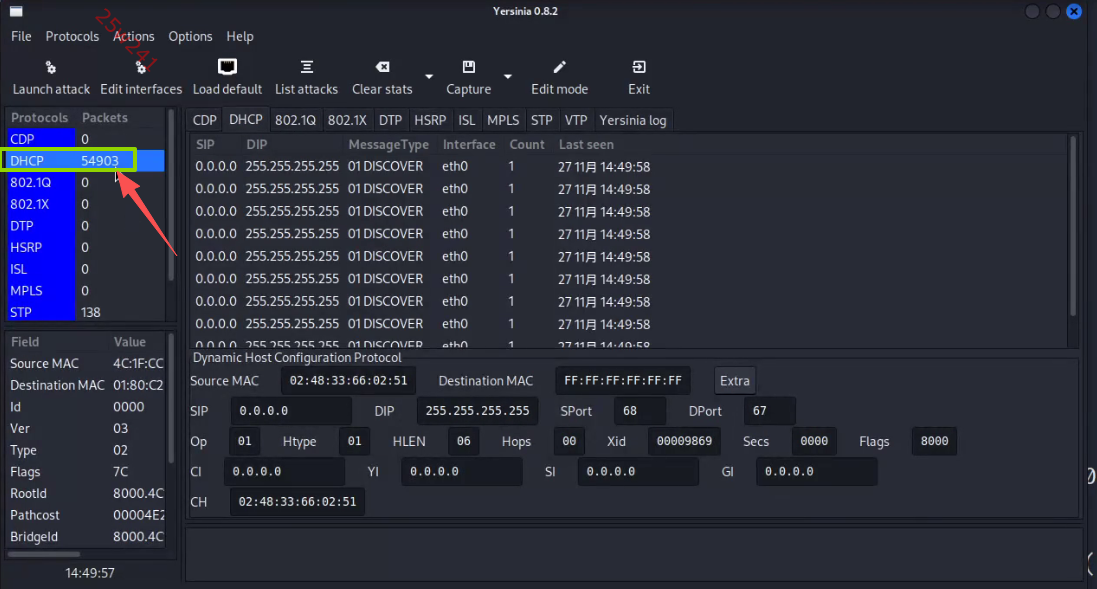The width and height of the screenshot is (1097, 589).
Task: Click the Interface column header
Action: [469, 145]
